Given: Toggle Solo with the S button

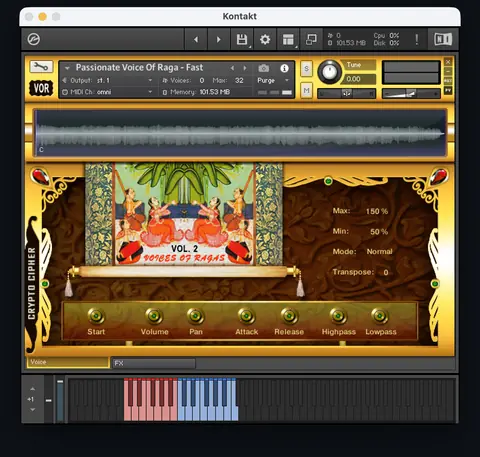Looking at the screenshot, I should click(306, 69).
